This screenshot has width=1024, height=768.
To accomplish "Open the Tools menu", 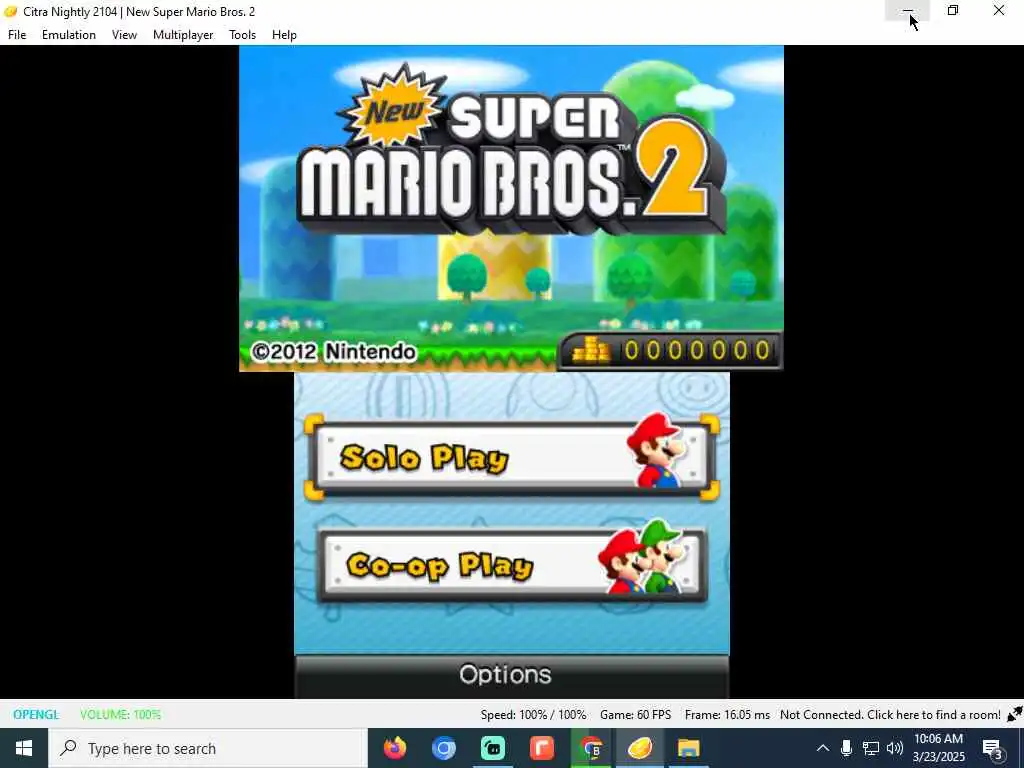I will pos(242,35).
